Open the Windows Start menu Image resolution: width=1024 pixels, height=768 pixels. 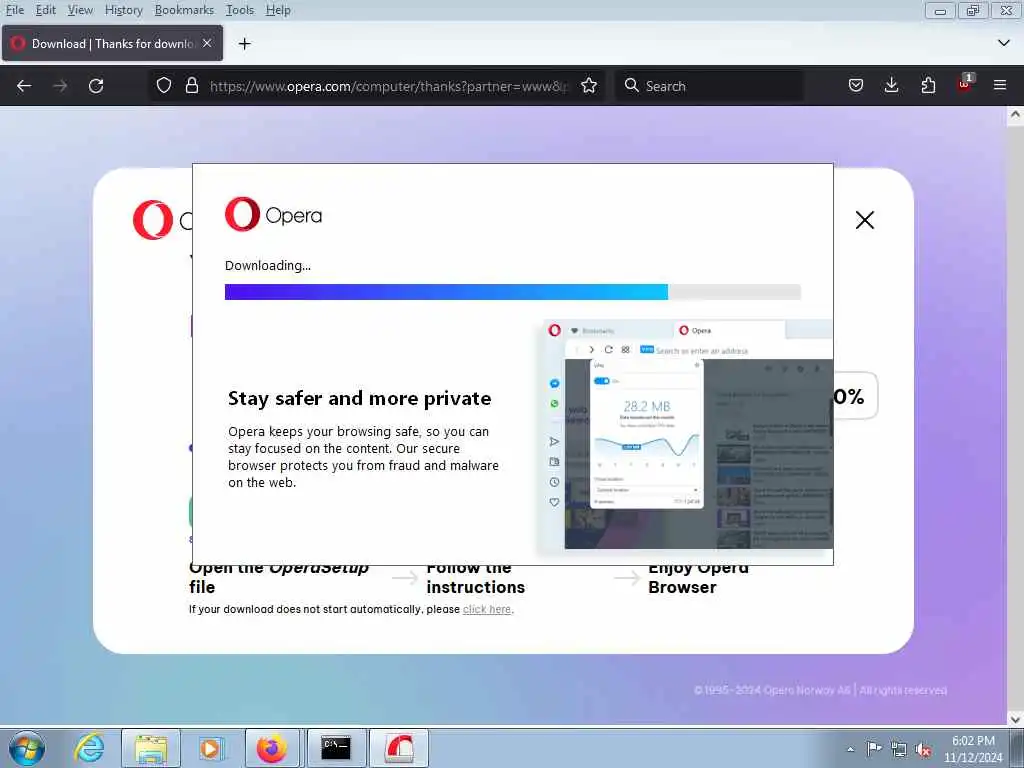coord(27,748)
